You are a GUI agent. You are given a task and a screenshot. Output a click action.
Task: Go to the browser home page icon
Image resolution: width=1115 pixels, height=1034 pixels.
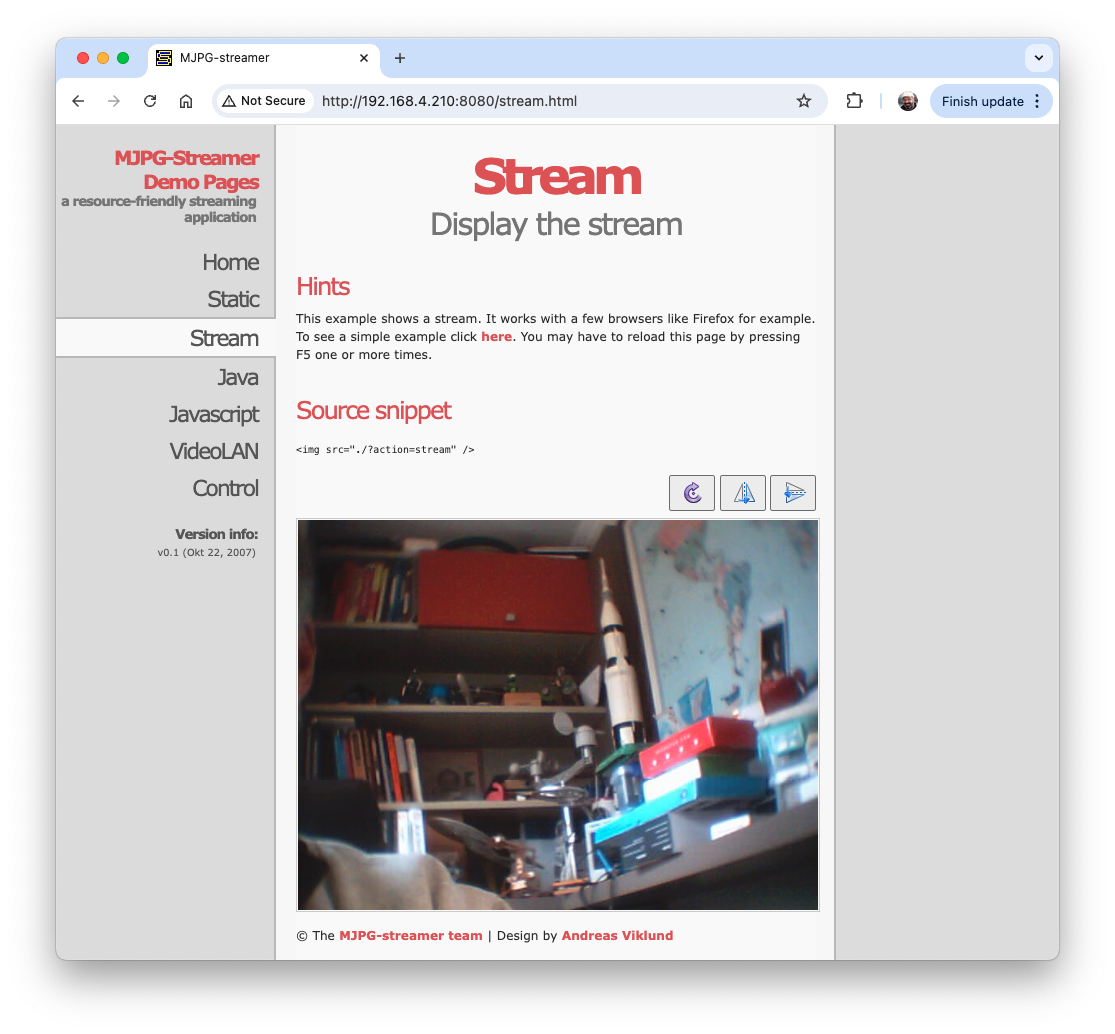[x=186, y=101]
